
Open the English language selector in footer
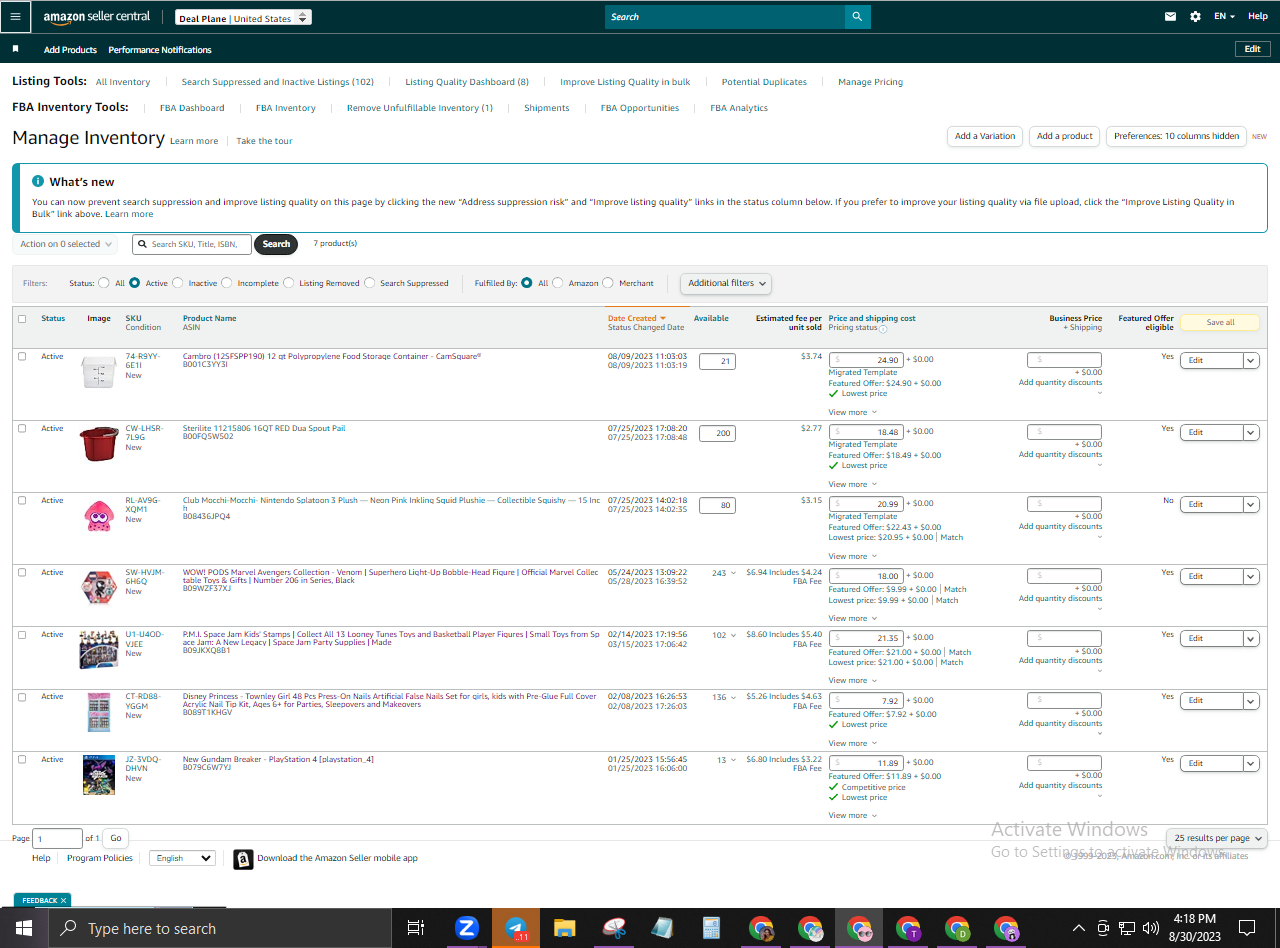click(182, 858)
